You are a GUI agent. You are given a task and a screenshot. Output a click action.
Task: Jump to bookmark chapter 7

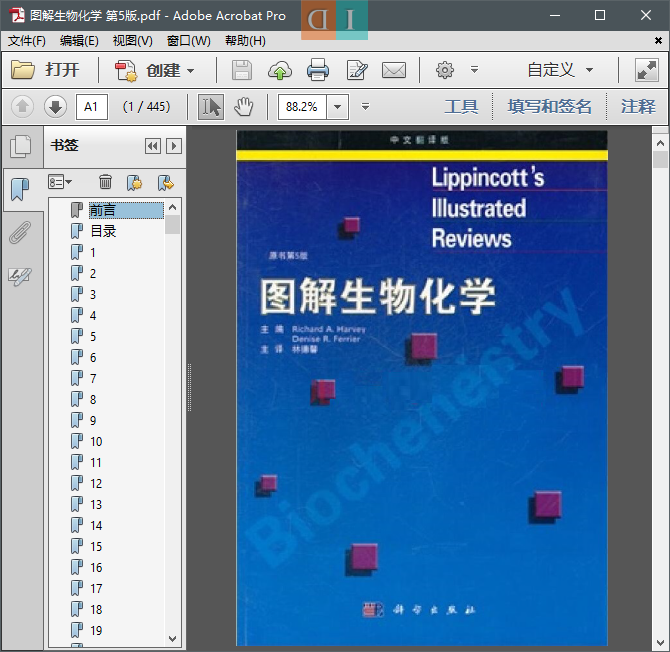point(93,379)
